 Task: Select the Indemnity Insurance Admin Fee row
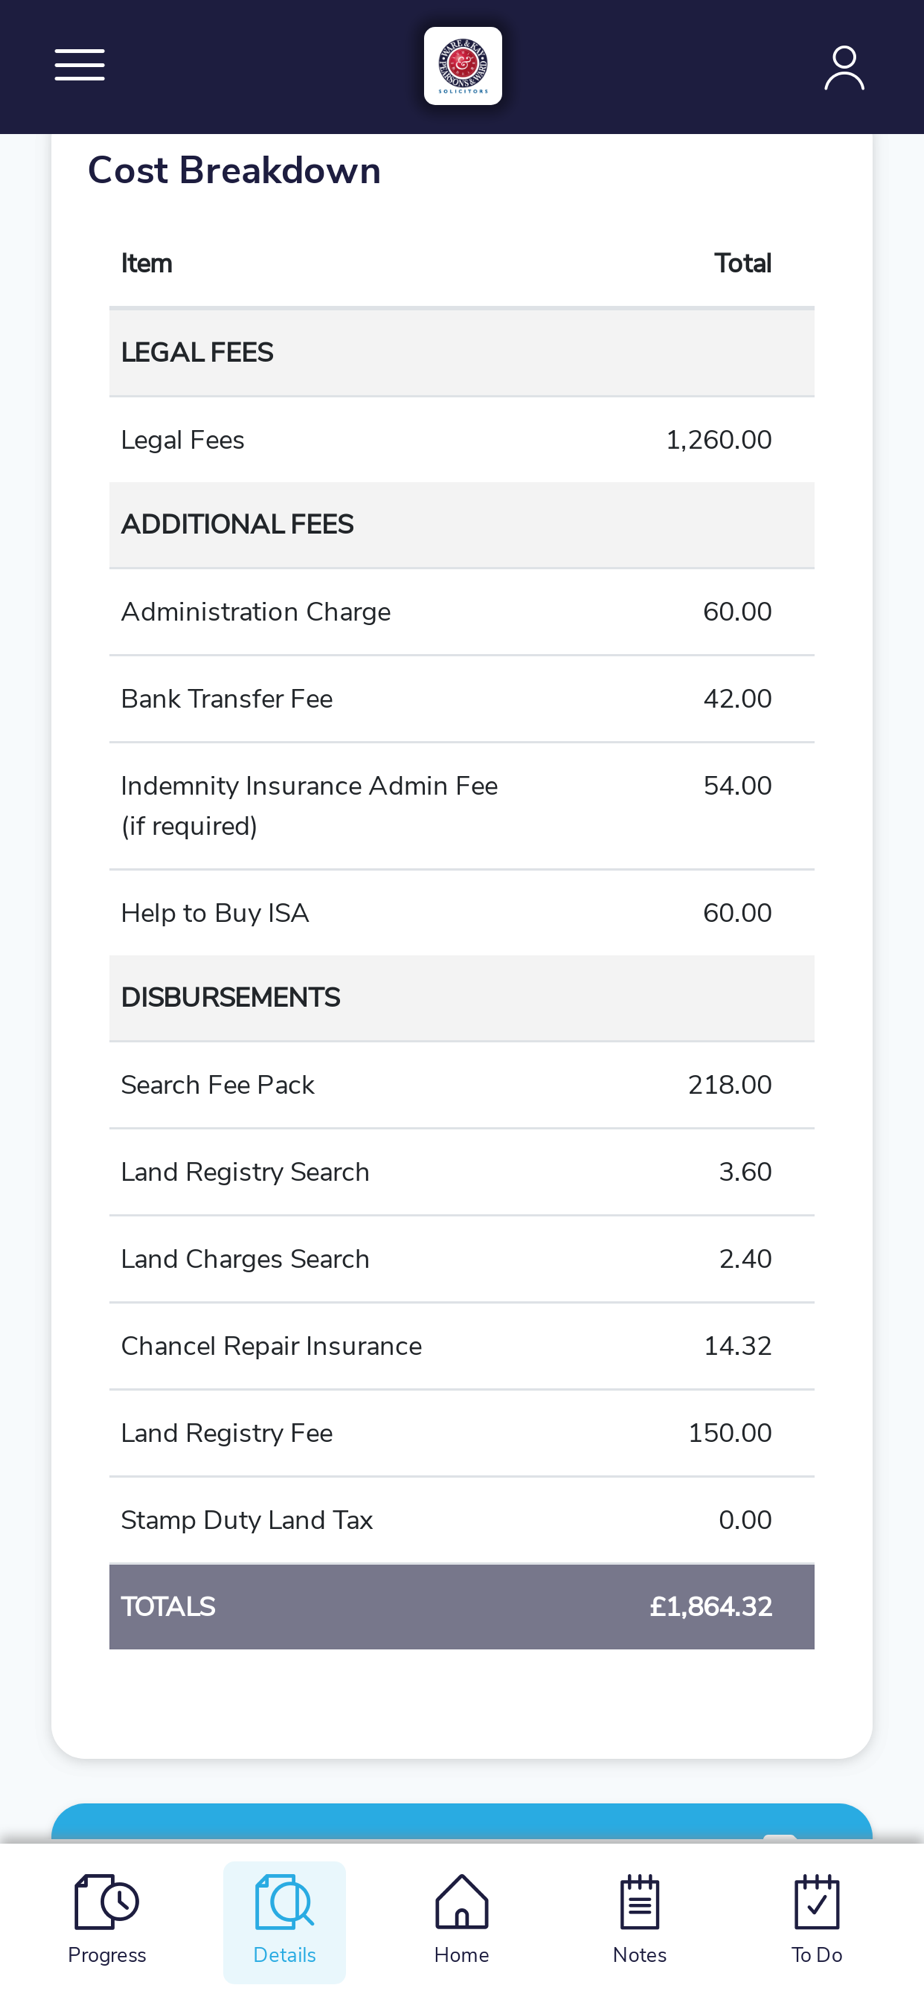(461, 806)
